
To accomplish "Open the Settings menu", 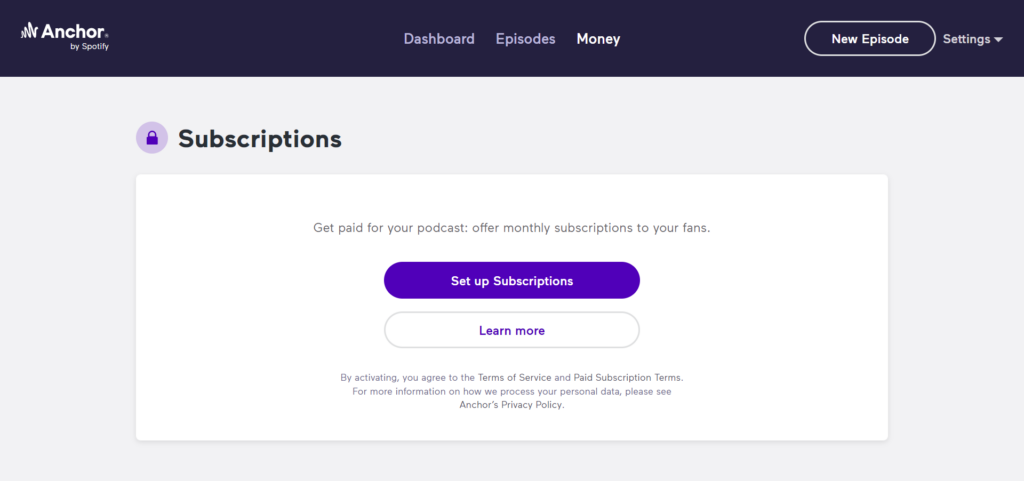I will click(965, 39).
